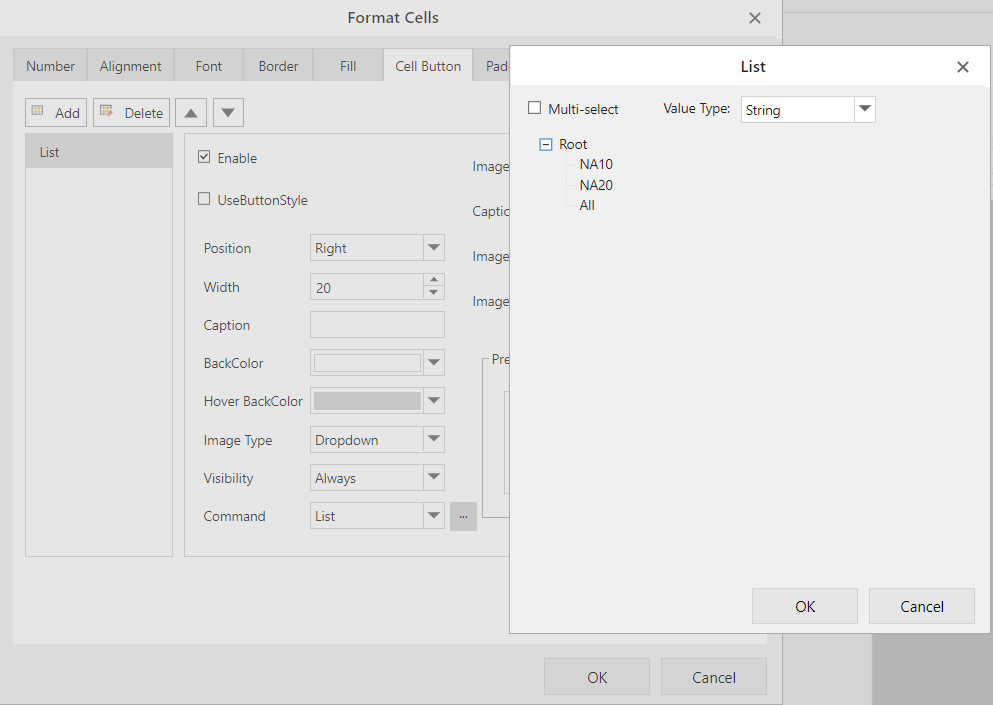Click OK in the List dialog

coord(804,606)
